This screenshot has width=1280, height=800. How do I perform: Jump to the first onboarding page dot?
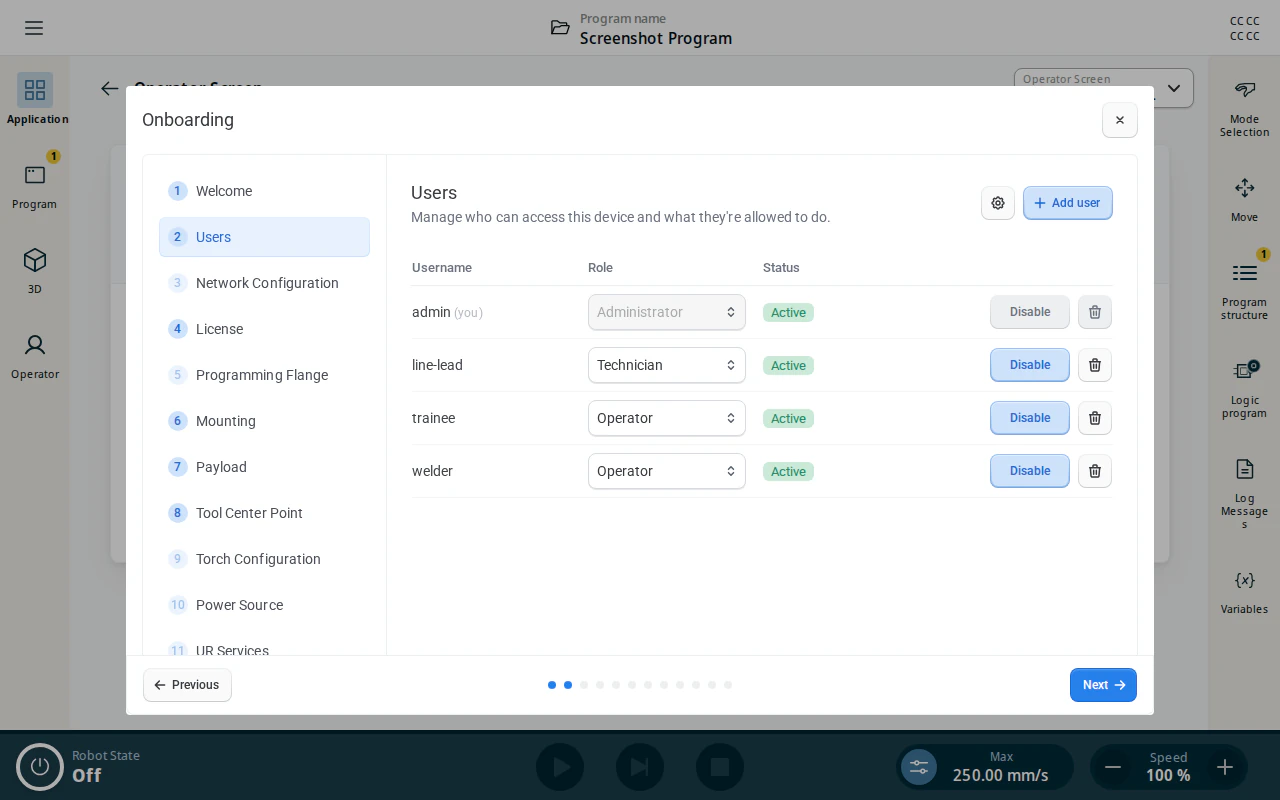(x=552, y=685)
